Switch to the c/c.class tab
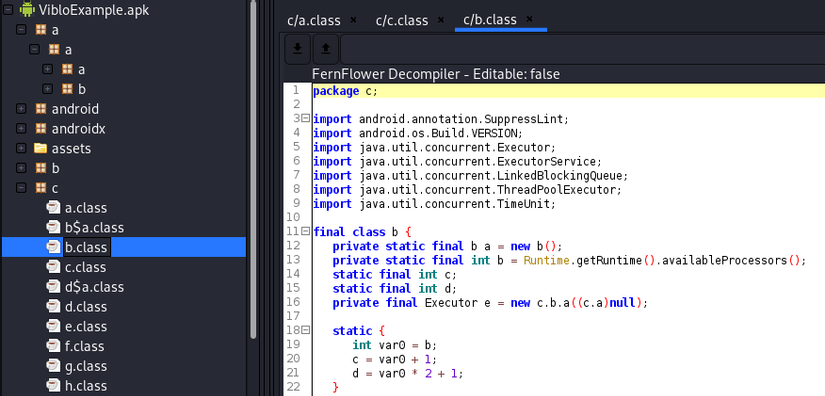 click(401, 21)
